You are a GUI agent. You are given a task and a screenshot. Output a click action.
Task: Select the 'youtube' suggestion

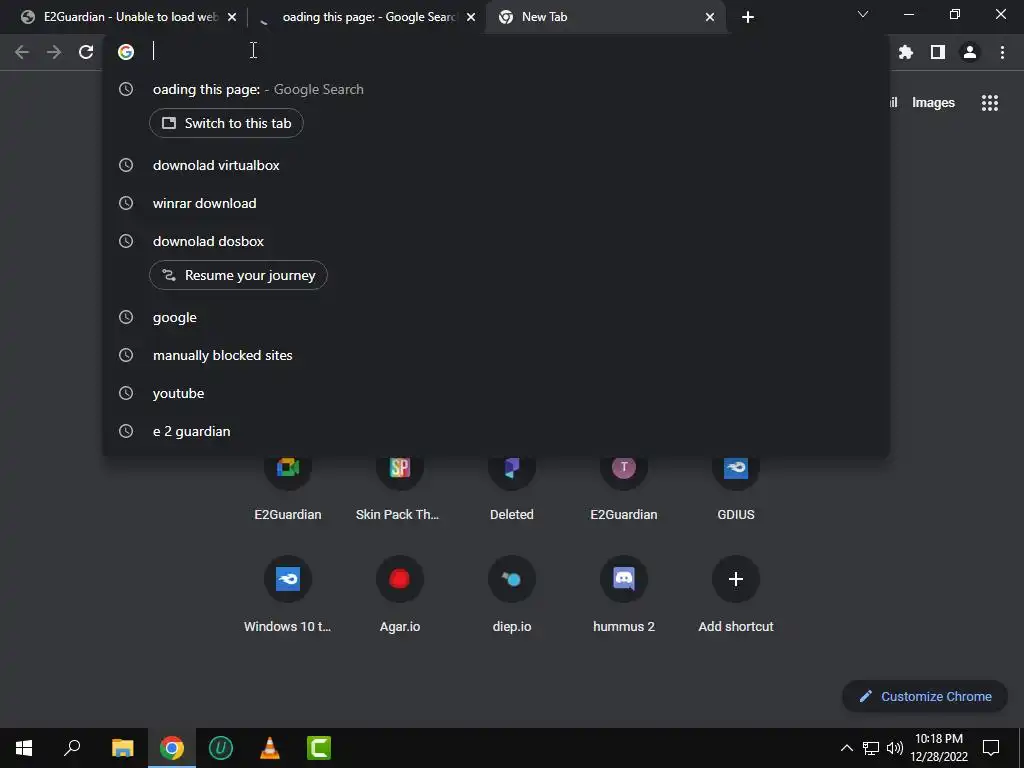click(496, 393)
